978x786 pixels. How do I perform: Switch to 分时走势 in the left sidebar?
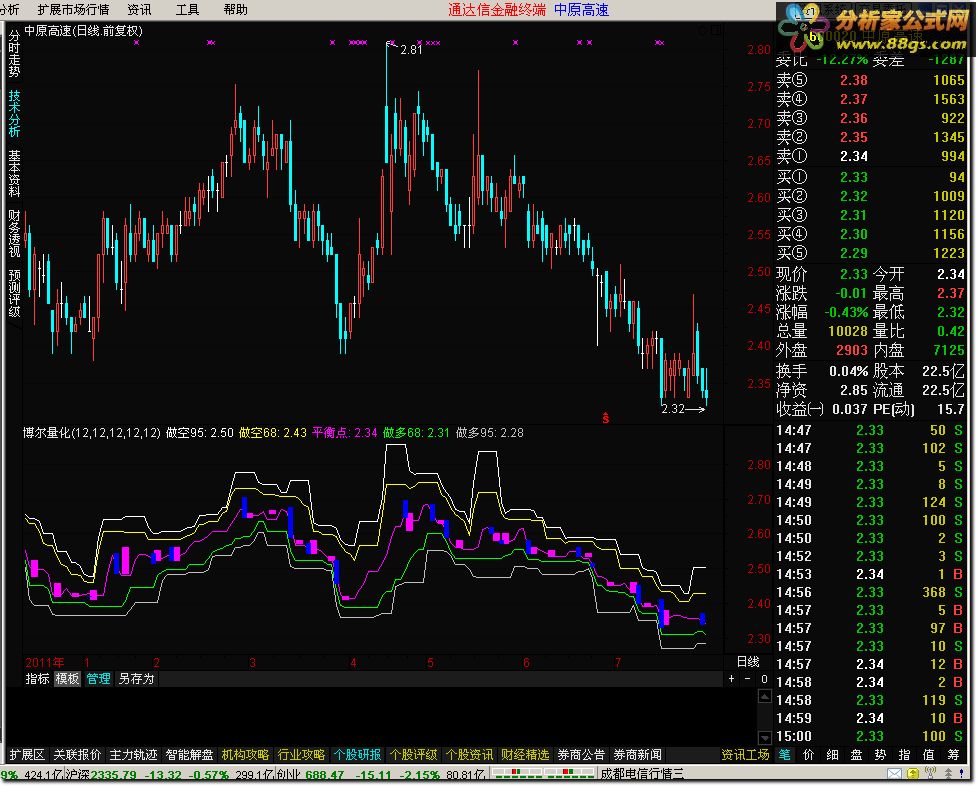click(14, 55)
